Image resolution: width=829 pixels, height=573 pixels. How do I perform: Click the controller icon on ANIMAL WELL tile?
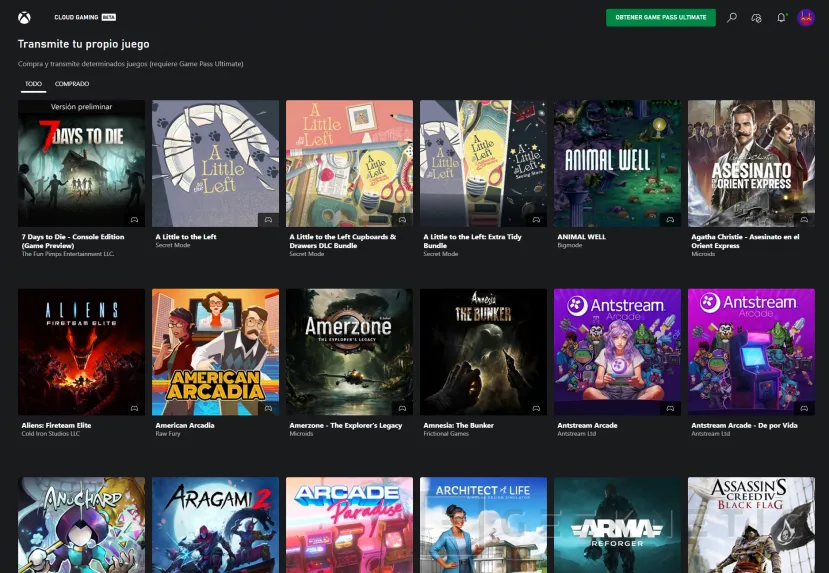point(670,219)
